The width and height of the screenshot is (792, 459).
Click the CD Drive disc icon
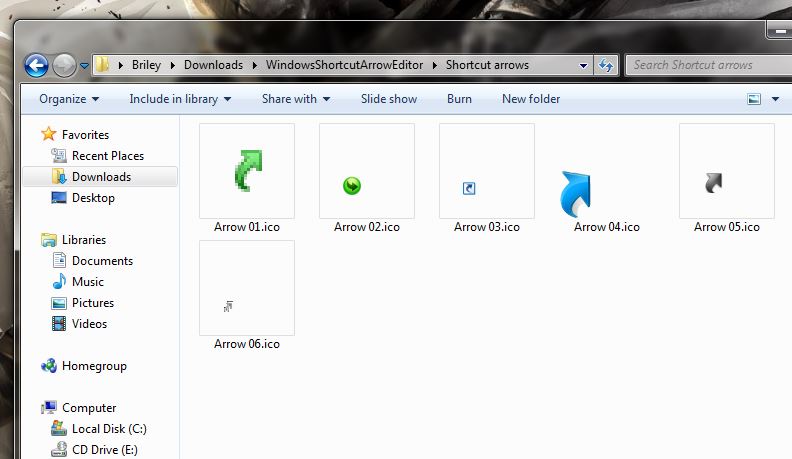coord(59,449)
